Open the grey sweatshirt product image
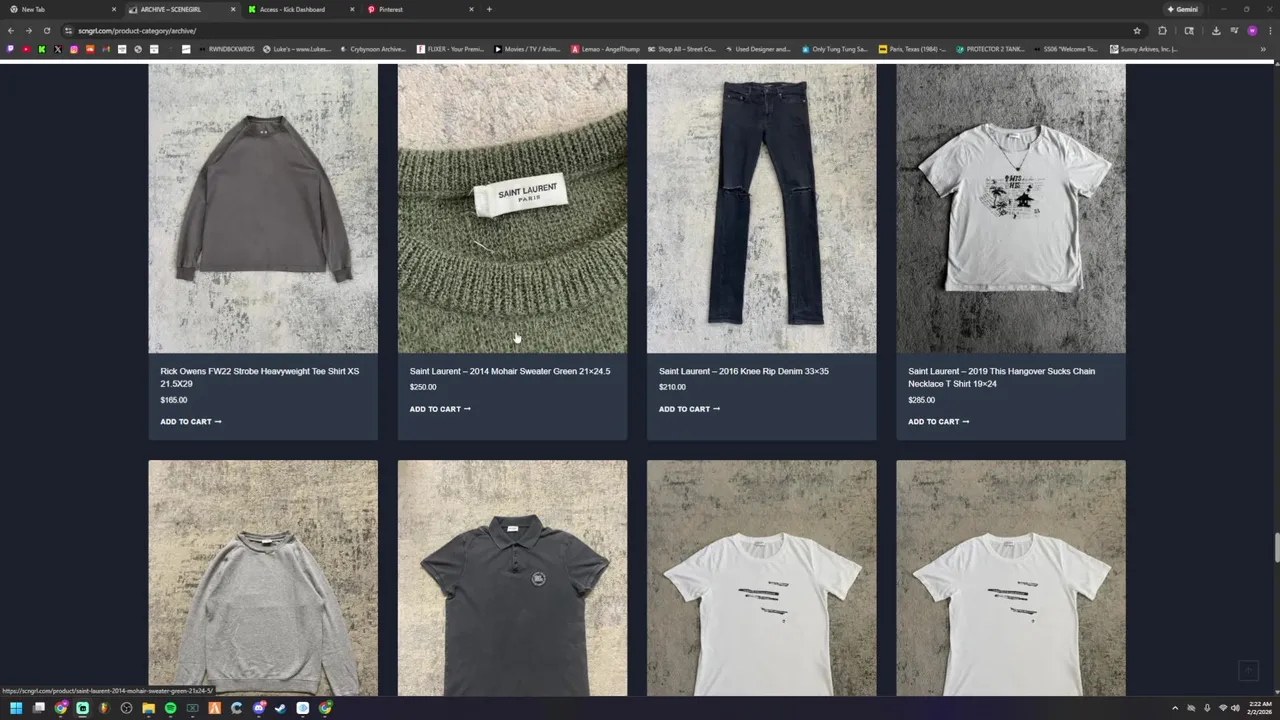 coord(263,578)
